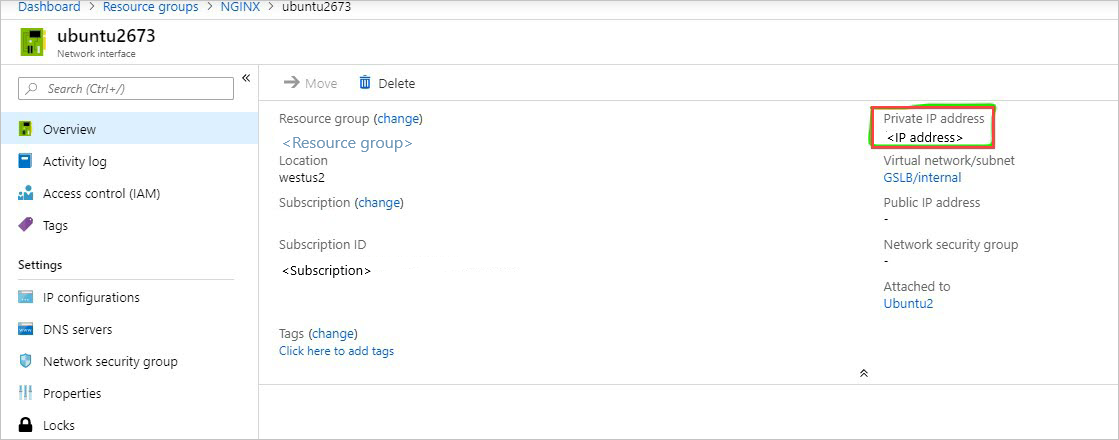Click the Location label
Screen dimensions: 1119x440
point(303,160)
